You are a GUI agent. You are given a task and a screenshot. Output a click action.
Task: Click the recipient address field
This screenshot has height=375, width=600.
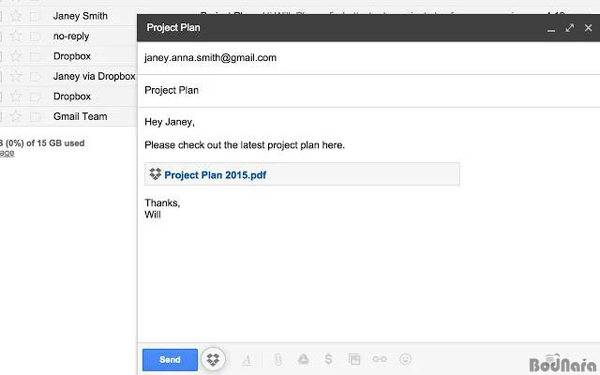point(368,58)
